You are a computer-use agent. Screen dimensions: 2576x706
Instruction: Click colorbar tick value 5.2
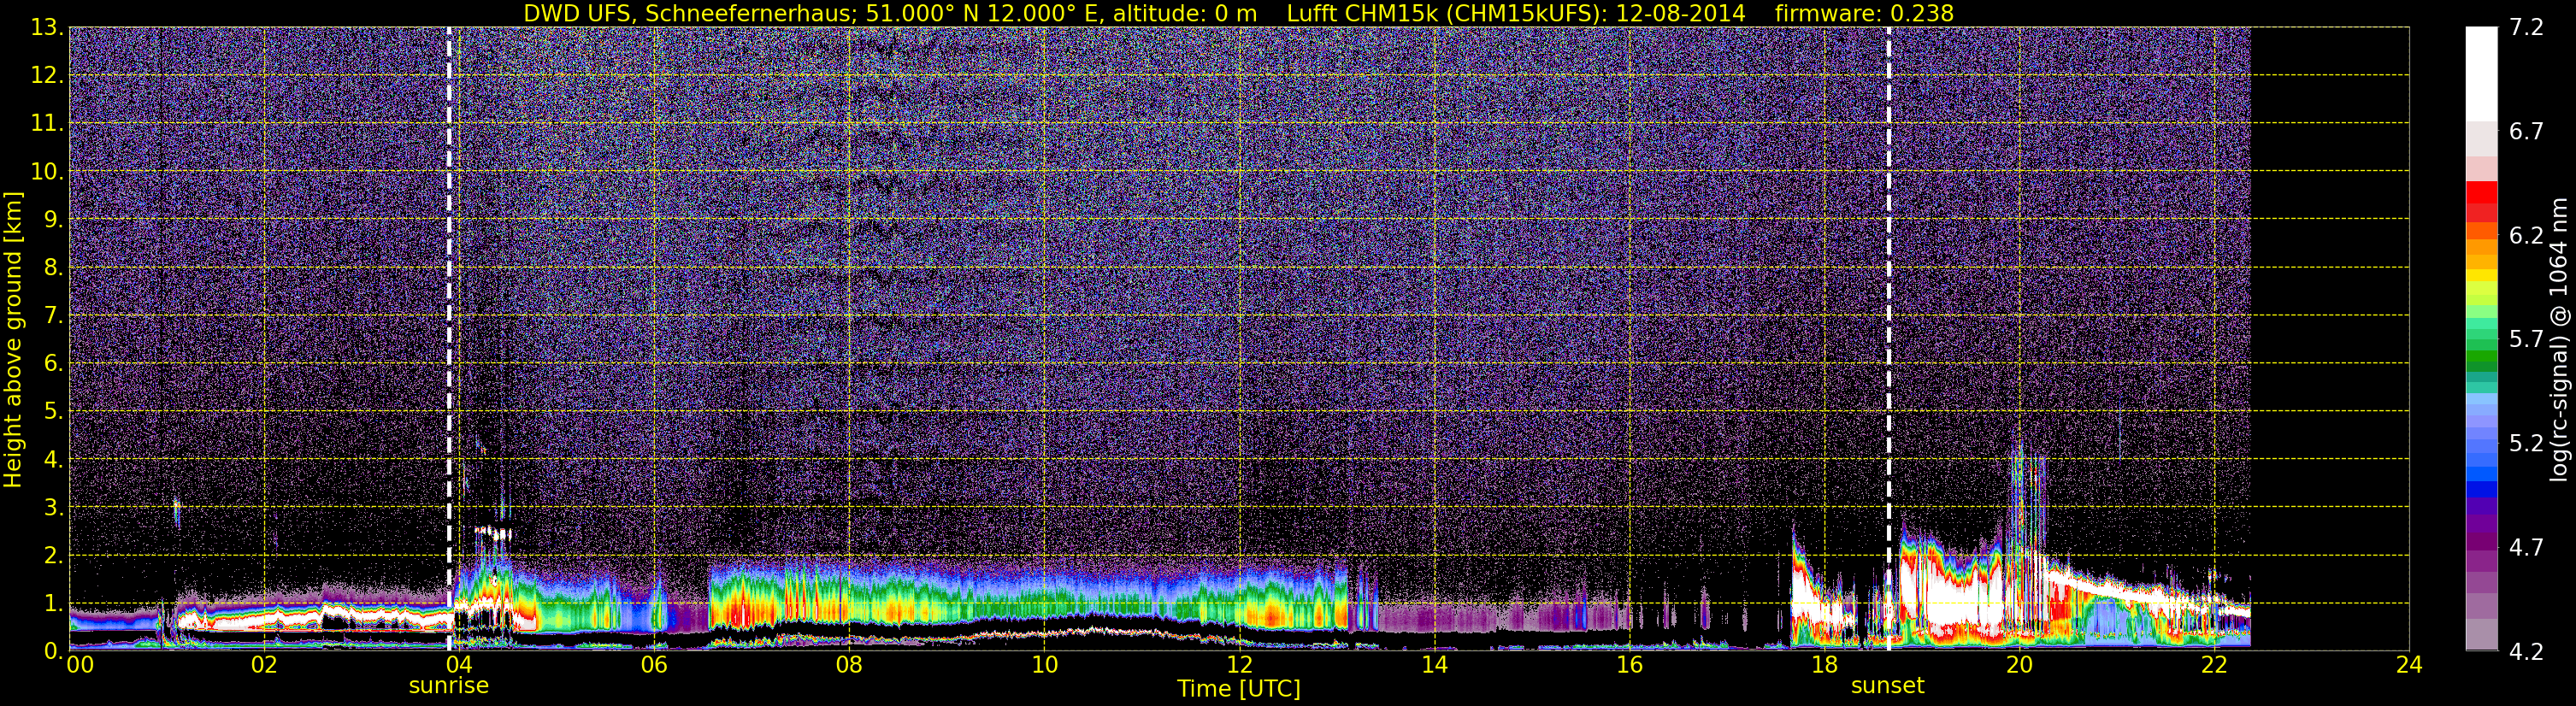(x=2526, y=443)
